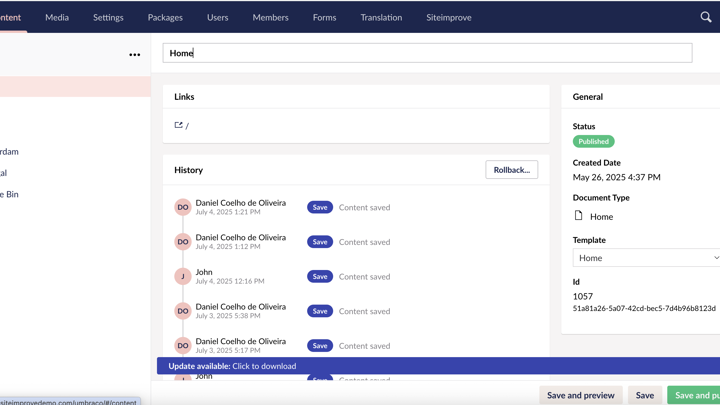The width and height of the screenshot is (720, 405).
Task: Click the Save badge on John's entry
Action: [x=320, y=277]
